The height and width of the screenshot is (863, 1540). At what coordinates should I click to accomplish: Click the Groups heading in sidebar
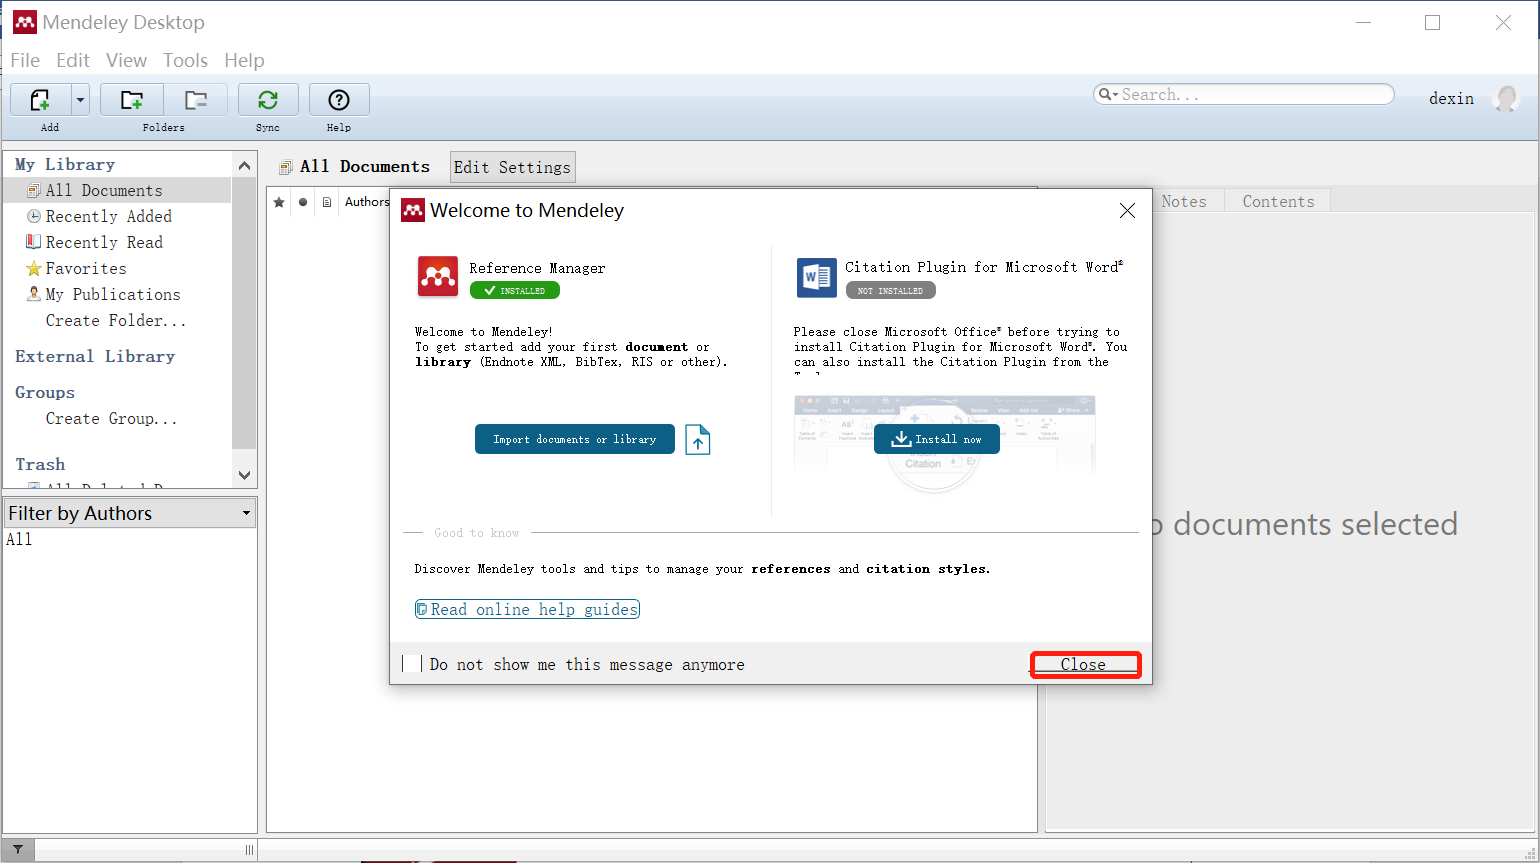click(x=45, y=392)
